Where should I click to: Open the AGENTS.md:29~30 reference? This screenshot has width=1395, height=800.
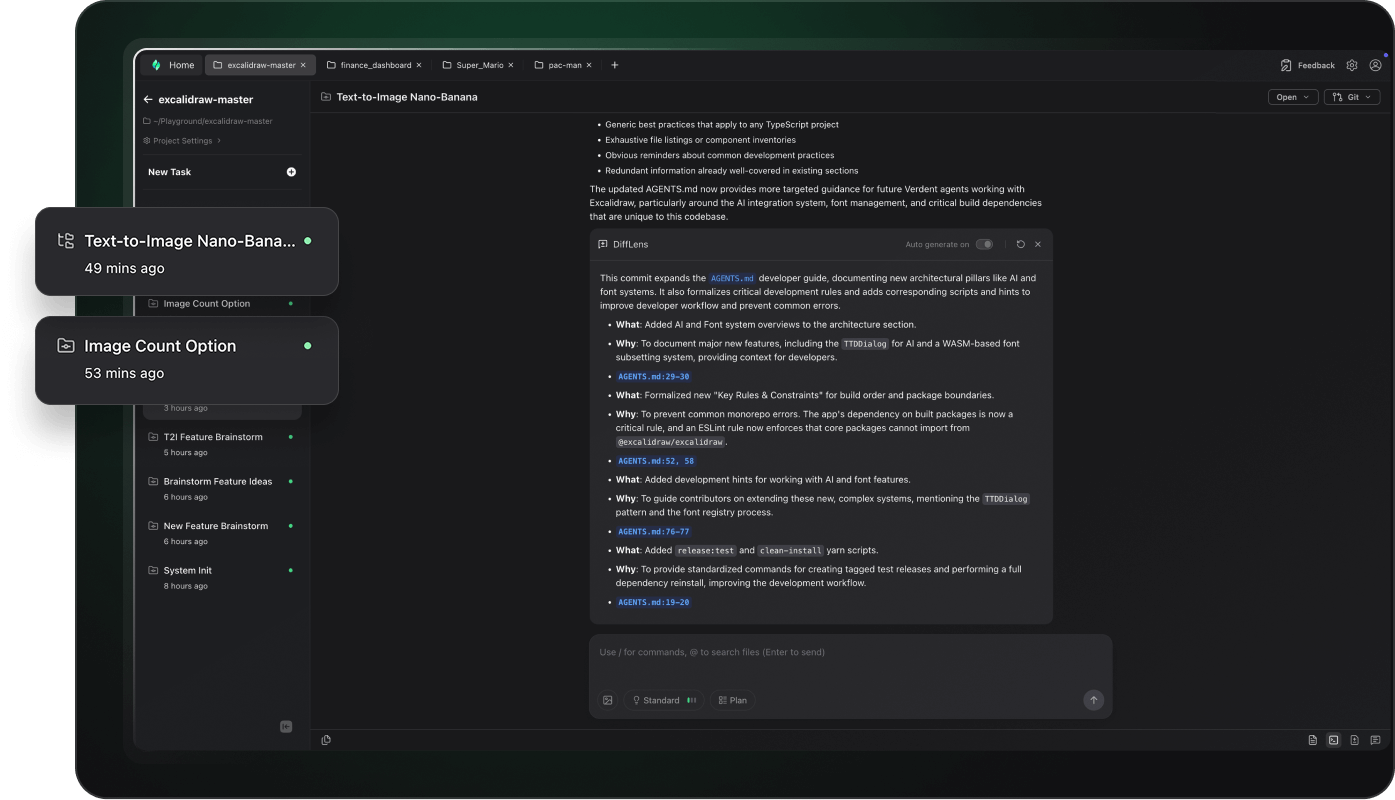tap(654, 377)
